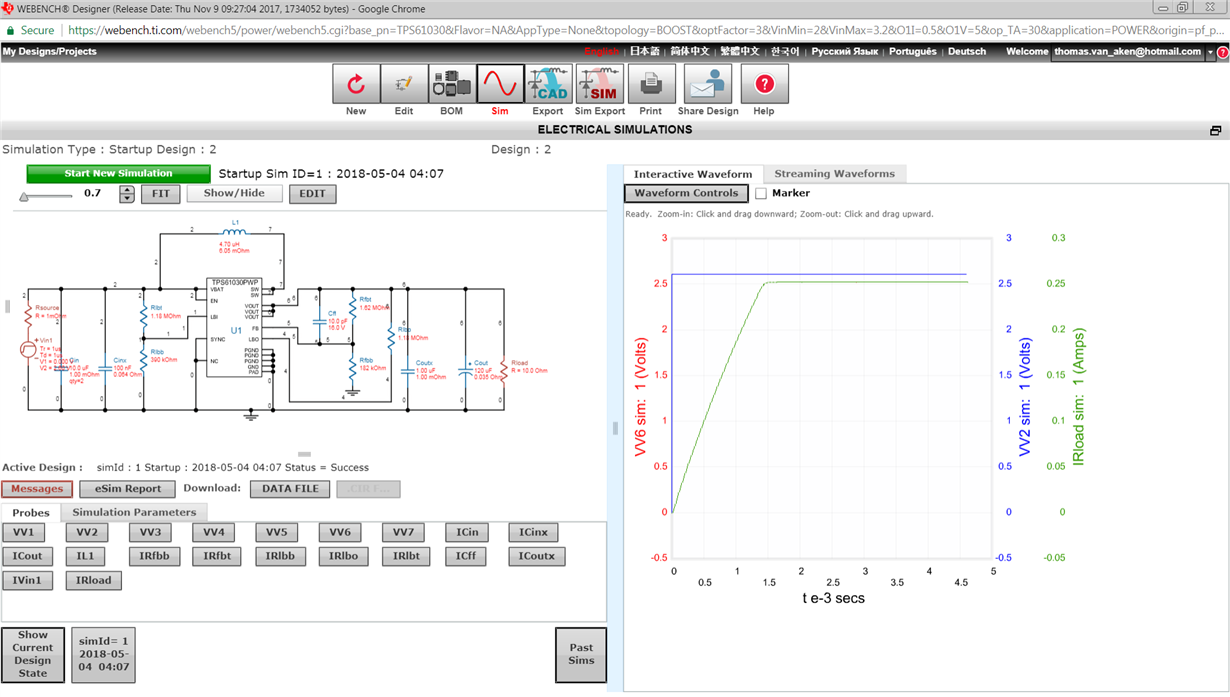The width and height of the screenshot is (1230, 697).
Task: Enable the Marker checkbox
Action: (x=761, y=193)
